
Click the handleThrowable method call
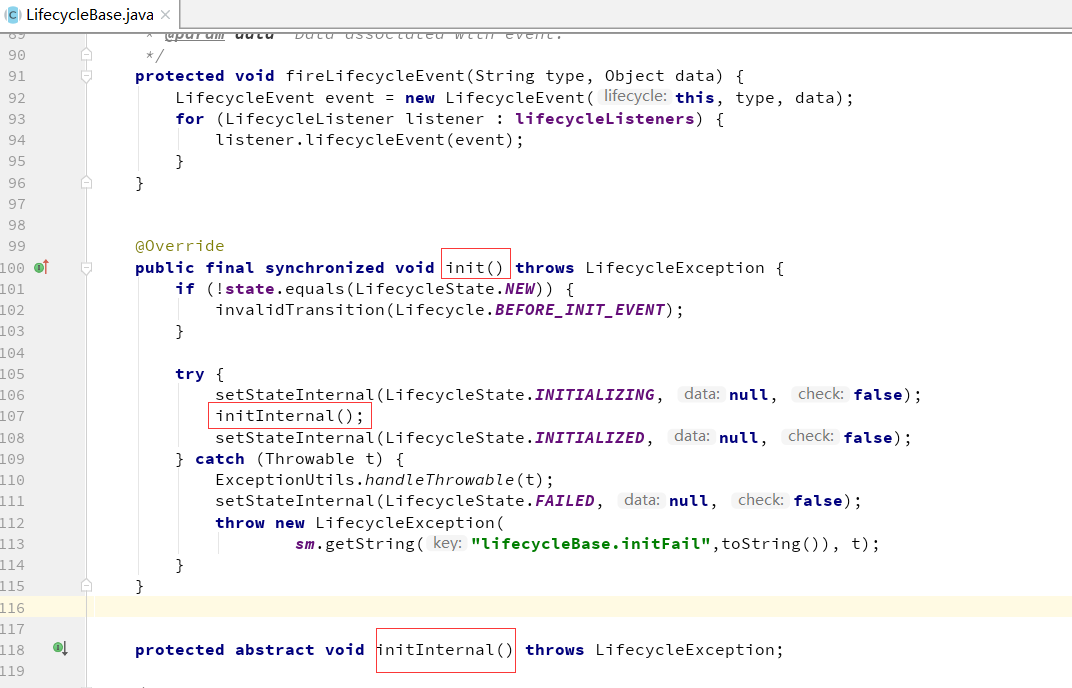pos(440,479)
